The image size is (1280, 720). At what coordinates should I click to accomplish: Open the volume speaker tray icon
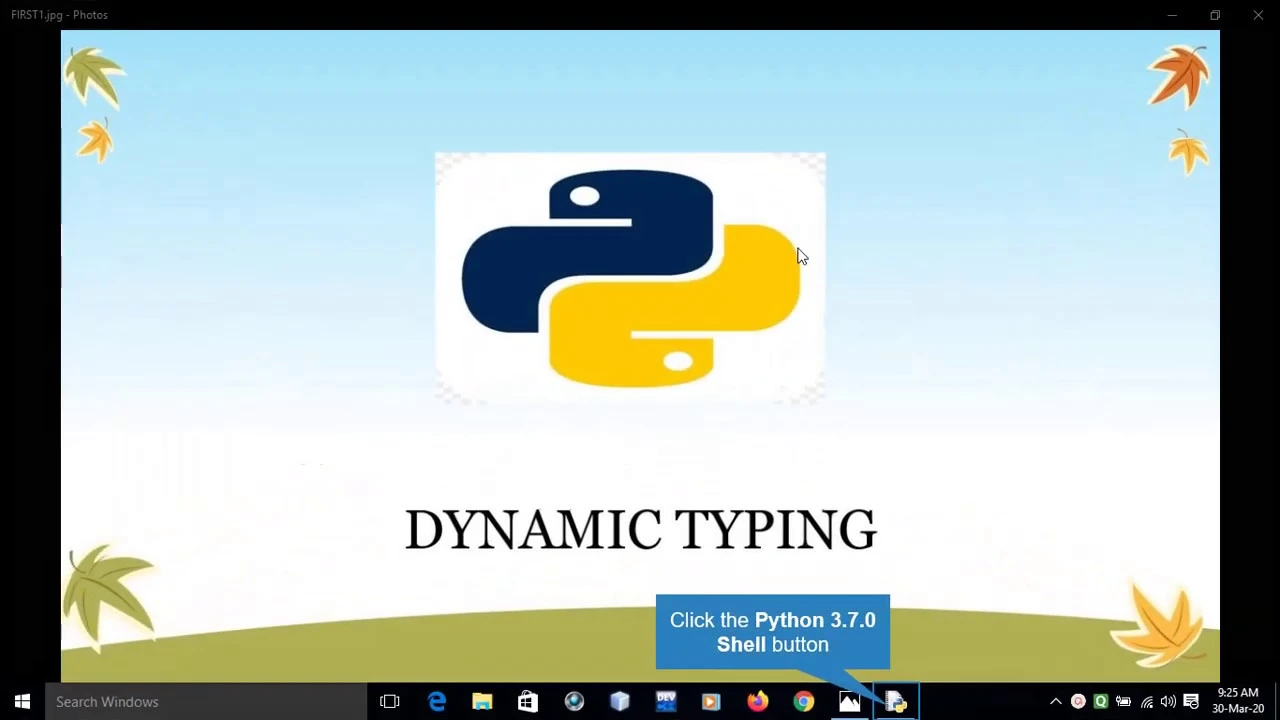pos(1168,702)
